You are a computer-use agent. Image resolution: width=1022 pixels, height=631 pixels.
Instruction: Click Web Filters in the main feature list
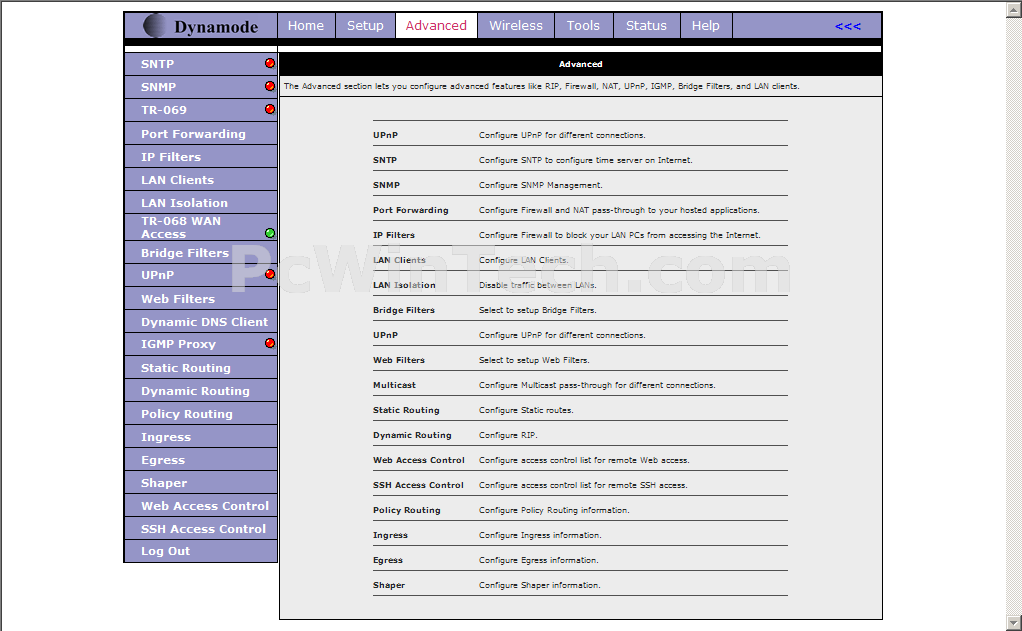(x=399, y=360)
